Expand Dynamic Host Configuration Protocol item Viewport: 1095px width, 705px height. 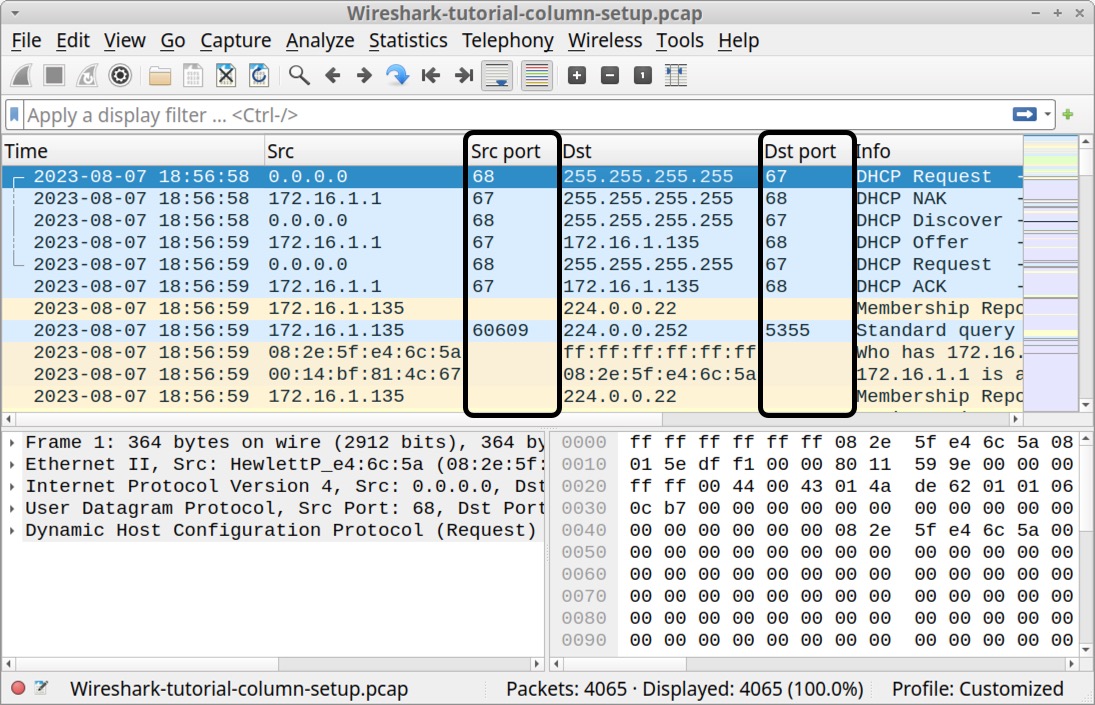pyautogui.click(x=12, y=530)
